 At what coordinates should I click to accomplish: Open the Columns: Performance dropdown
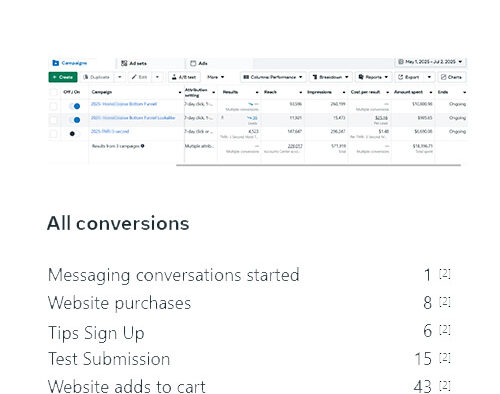click(273, 77)
